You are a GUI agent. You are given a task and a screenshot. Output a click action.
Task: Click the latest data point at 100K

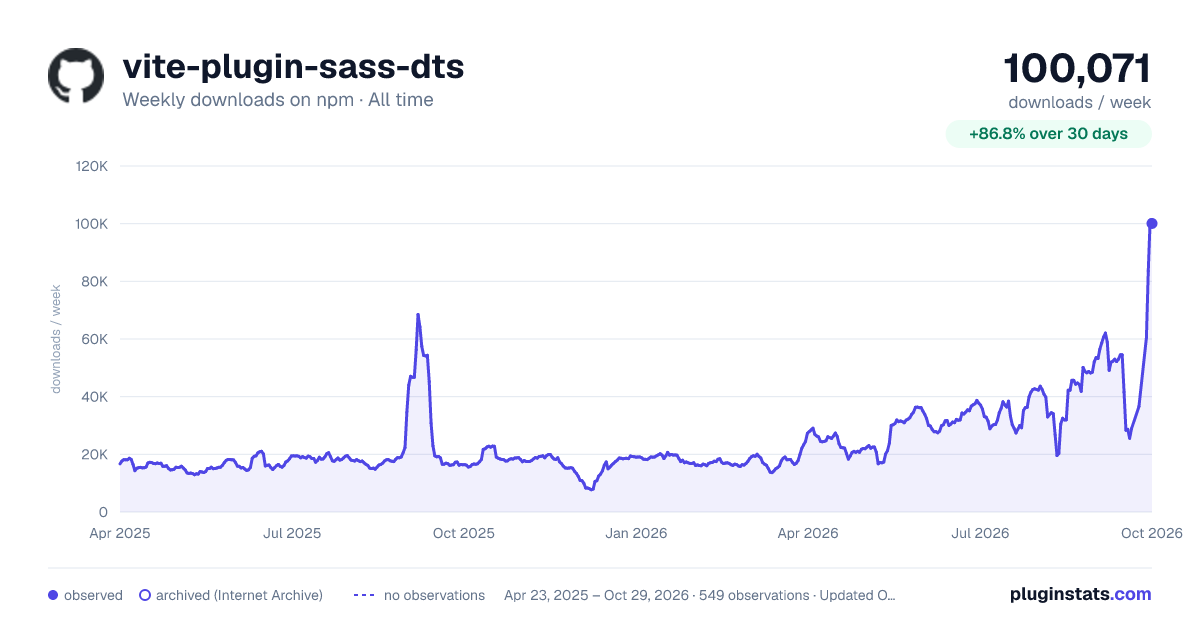coord(1152,223)
